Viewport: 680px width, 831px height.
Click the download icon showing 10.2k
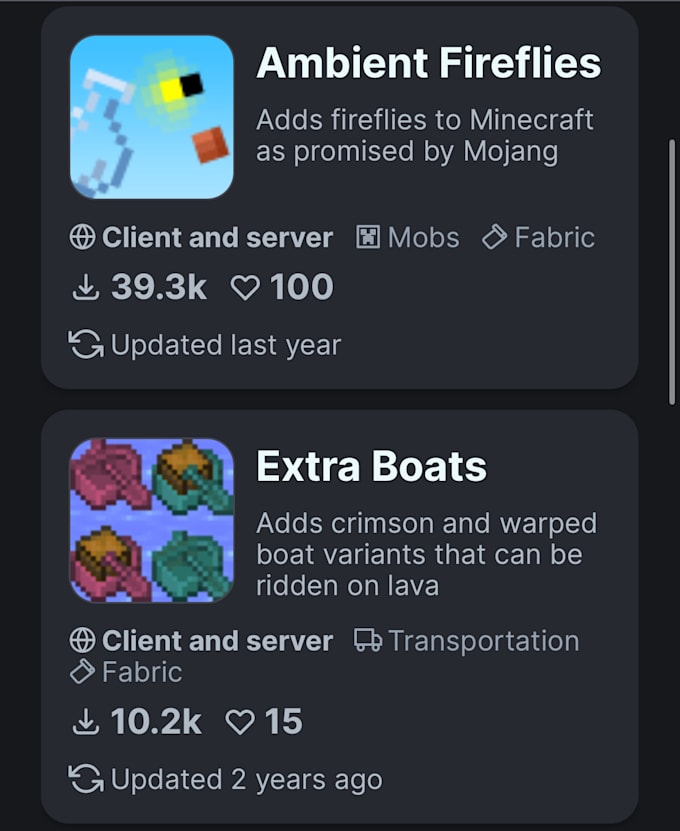point(88,722)
